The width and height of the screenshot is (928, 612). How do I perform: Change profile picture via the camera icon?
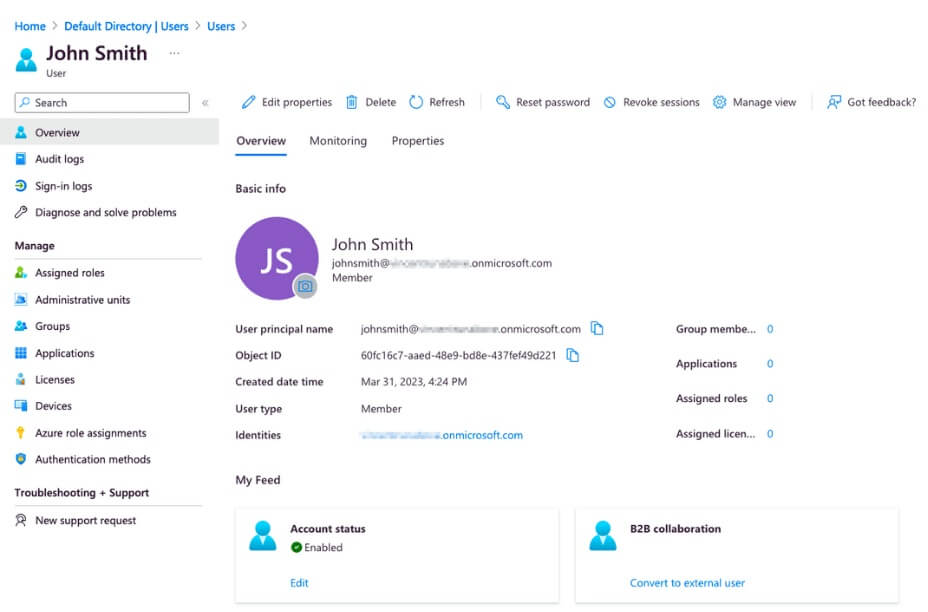[x=304, y=287]
